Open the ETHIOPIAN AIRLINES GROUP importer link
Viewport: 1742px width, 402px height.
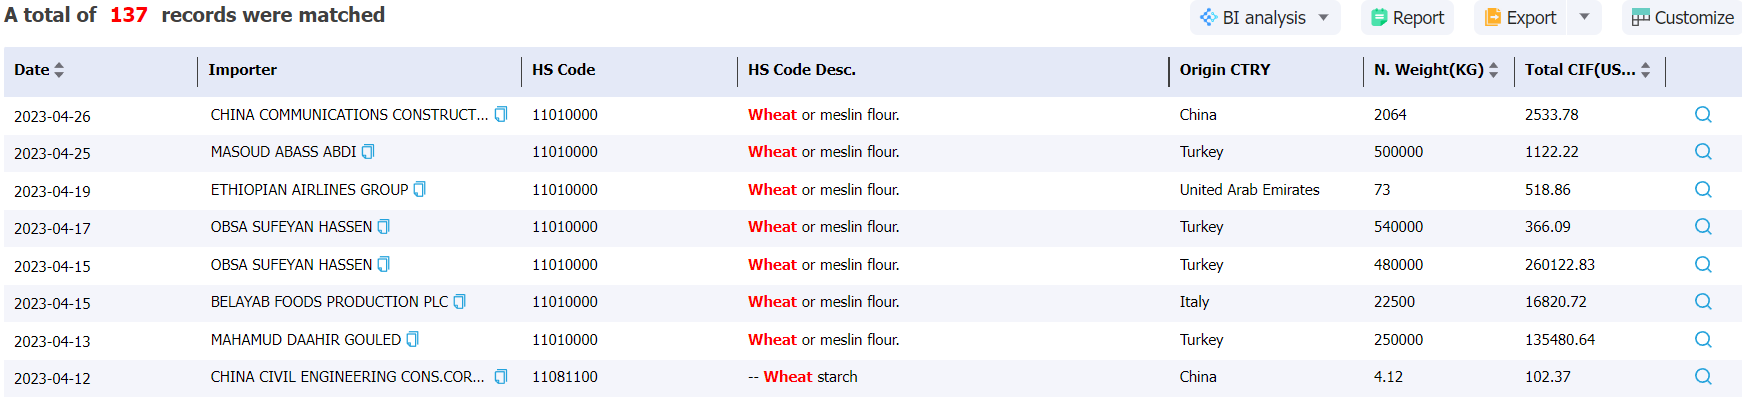tap(309, 190)
